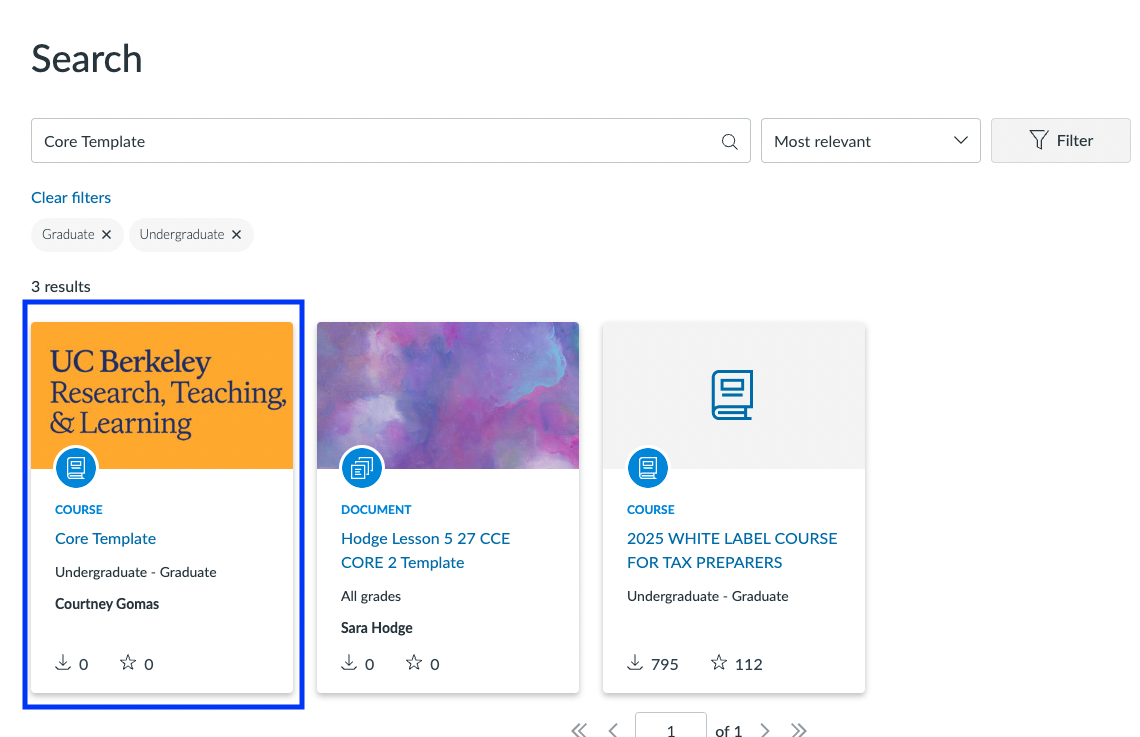
Task: Go to the next page arrow
Action: (x=765, y=730)
